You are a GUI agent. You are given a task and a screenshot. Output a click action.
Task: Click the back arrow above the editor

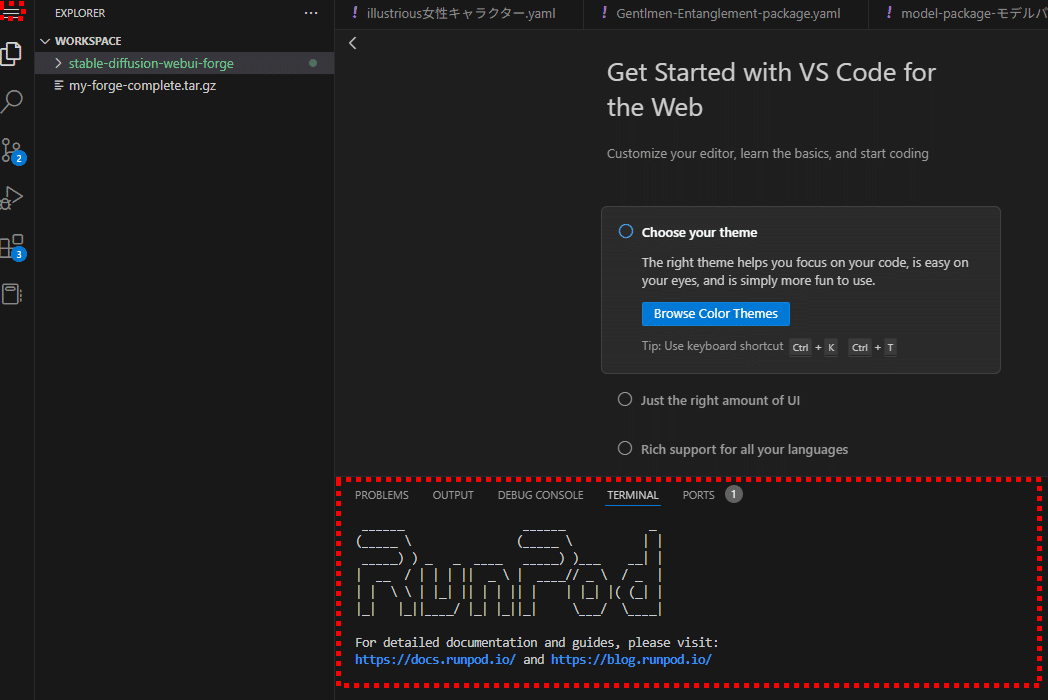(351, 43)
